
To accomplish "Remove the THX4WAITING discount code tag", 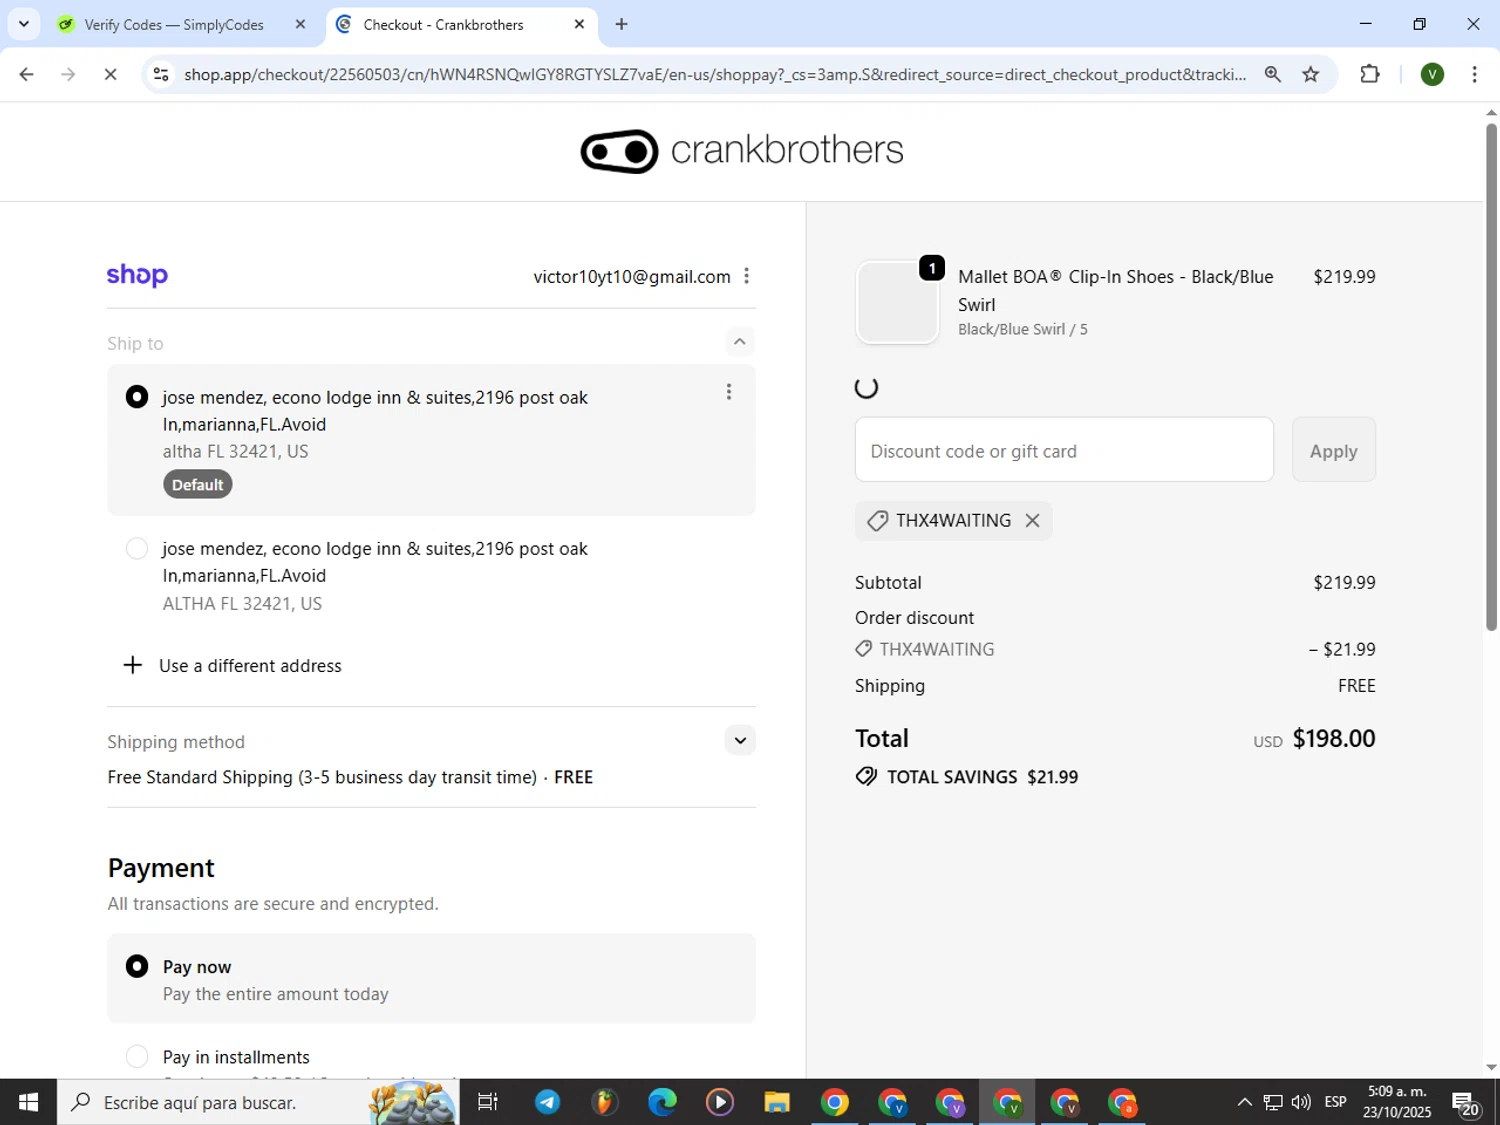I will point(1032,521).
